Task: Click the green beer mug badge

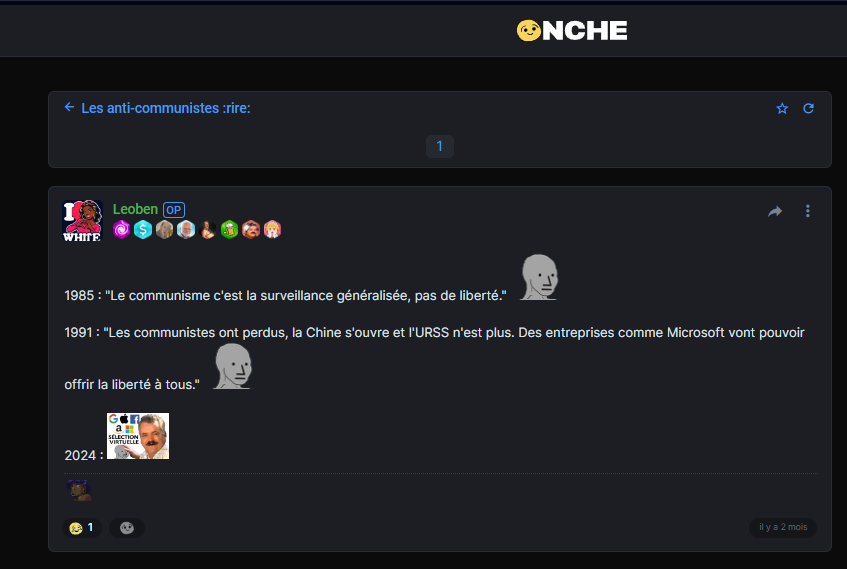Action: pos(230,230)
